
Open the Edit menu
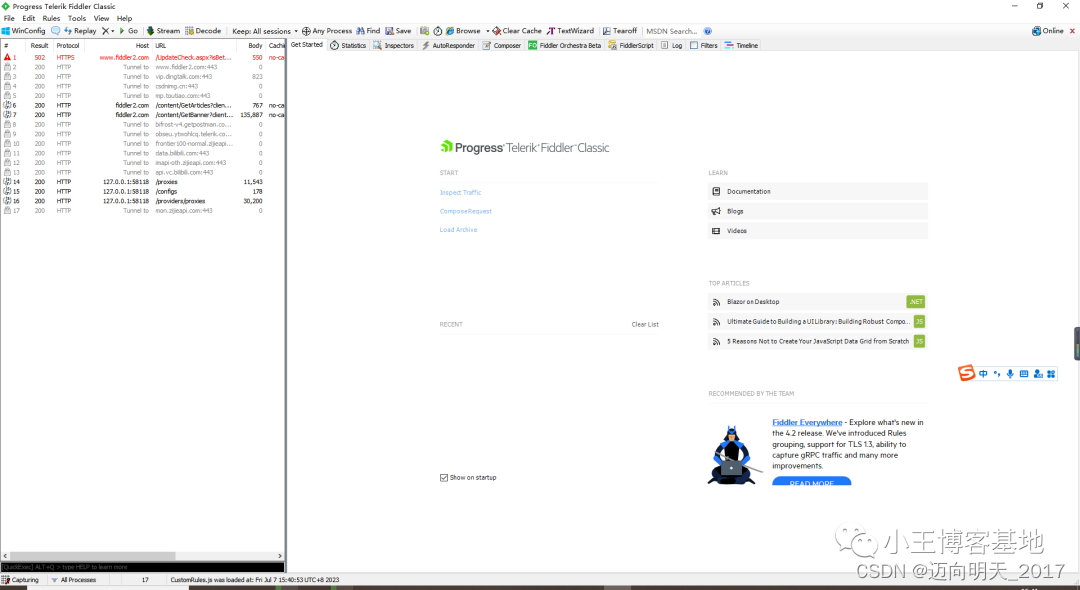tap(28, 19)
